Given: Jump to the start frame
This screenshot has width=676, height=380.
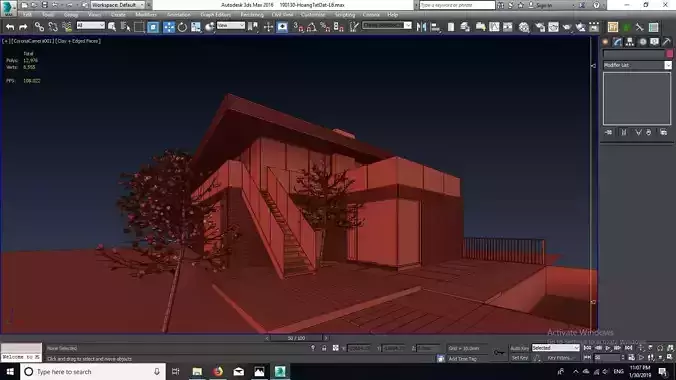Looking at the screenshot, I should [587, 348].
